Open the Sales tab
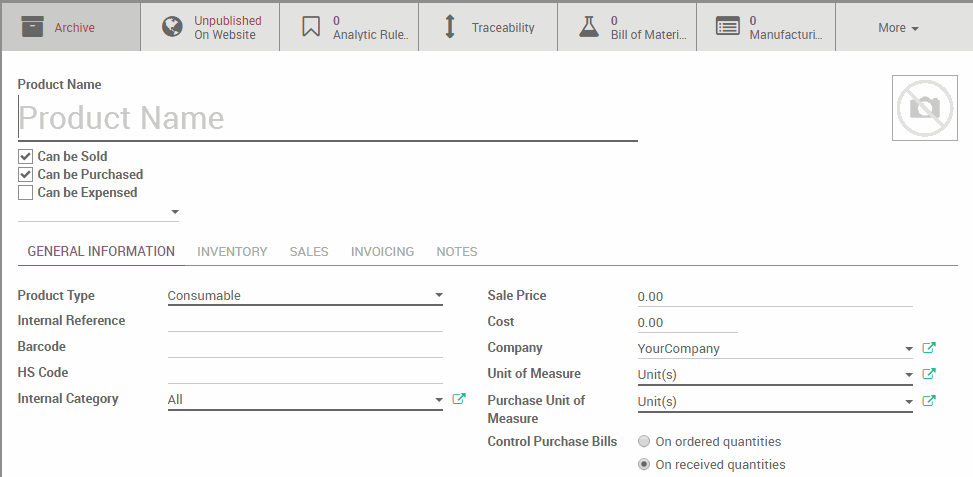This screenshot has width=973, height=477. pyautogui.click(x=309, y=252)
